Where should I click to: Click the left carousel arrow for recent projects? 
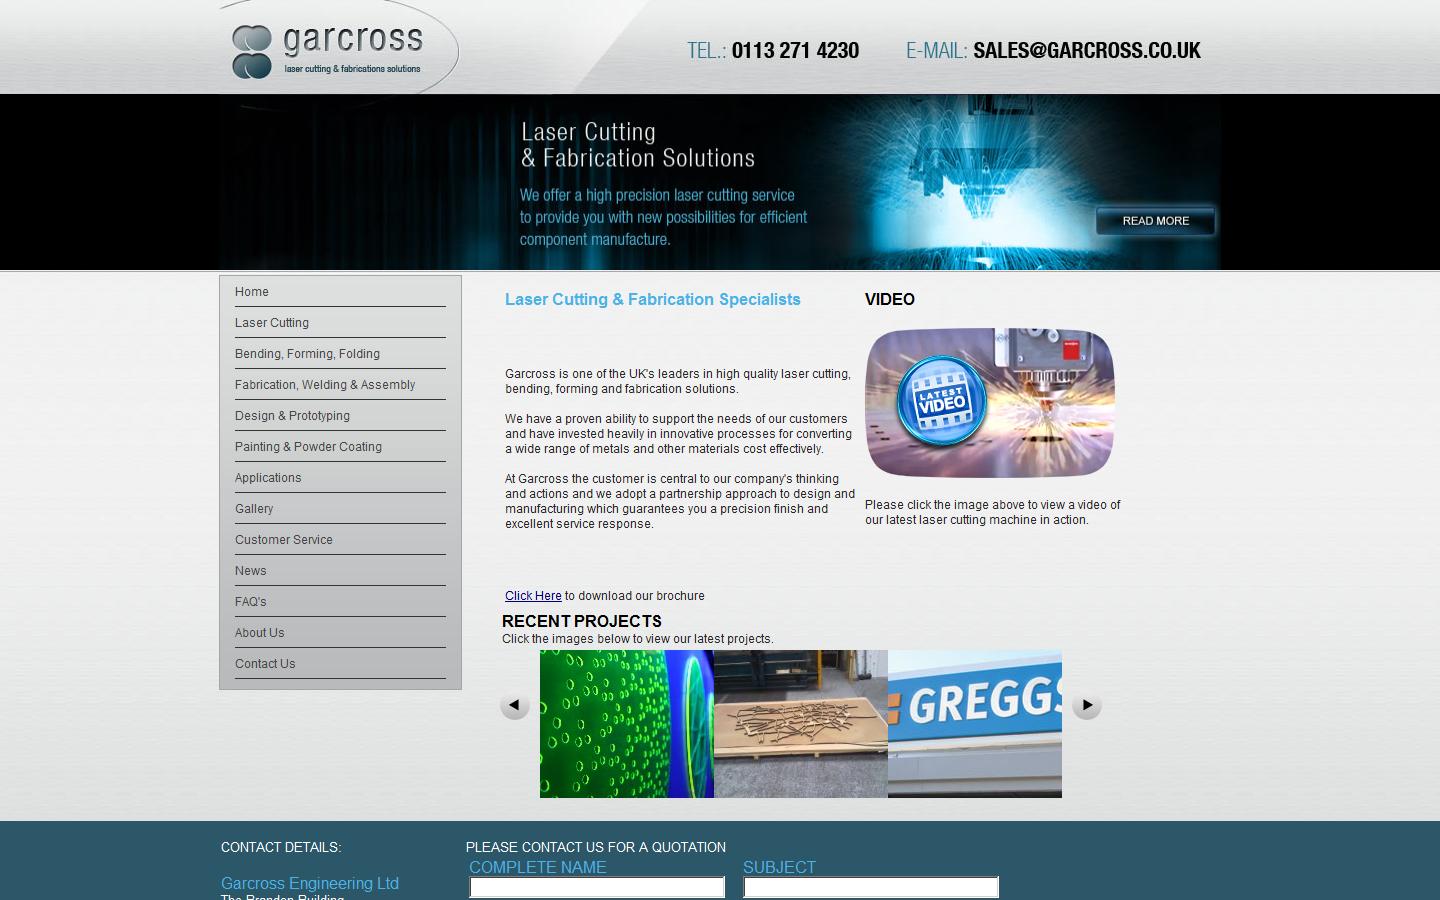tap(515, 705)
